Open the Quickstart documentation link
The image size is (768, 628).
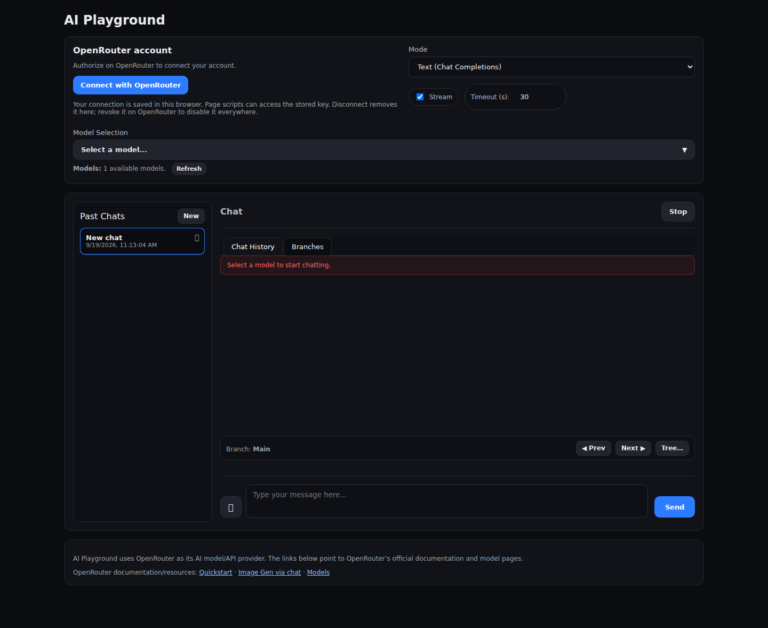(216, 572)
